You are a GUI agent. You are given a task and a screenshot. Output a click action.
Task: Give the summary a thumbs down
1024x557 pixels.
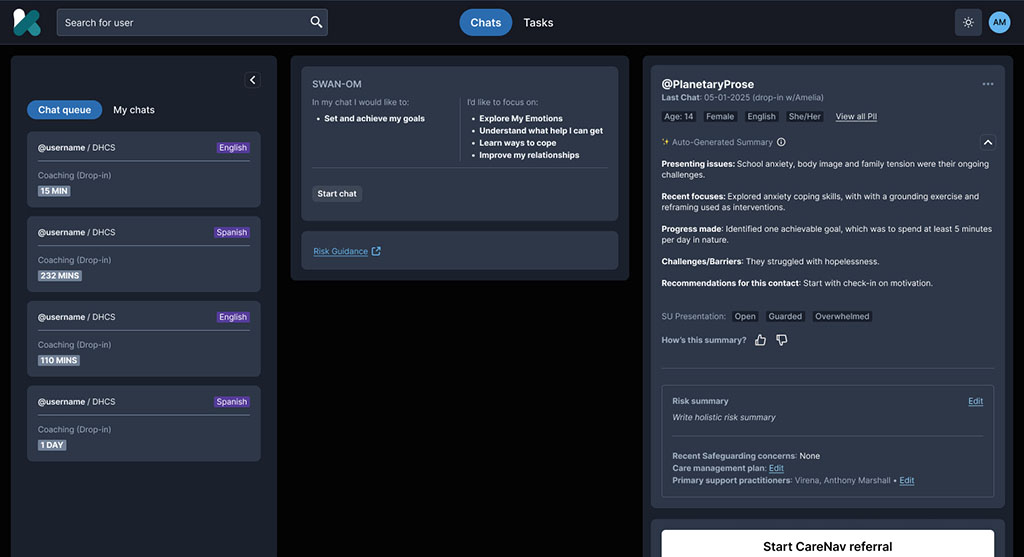[x=782, y=340]
